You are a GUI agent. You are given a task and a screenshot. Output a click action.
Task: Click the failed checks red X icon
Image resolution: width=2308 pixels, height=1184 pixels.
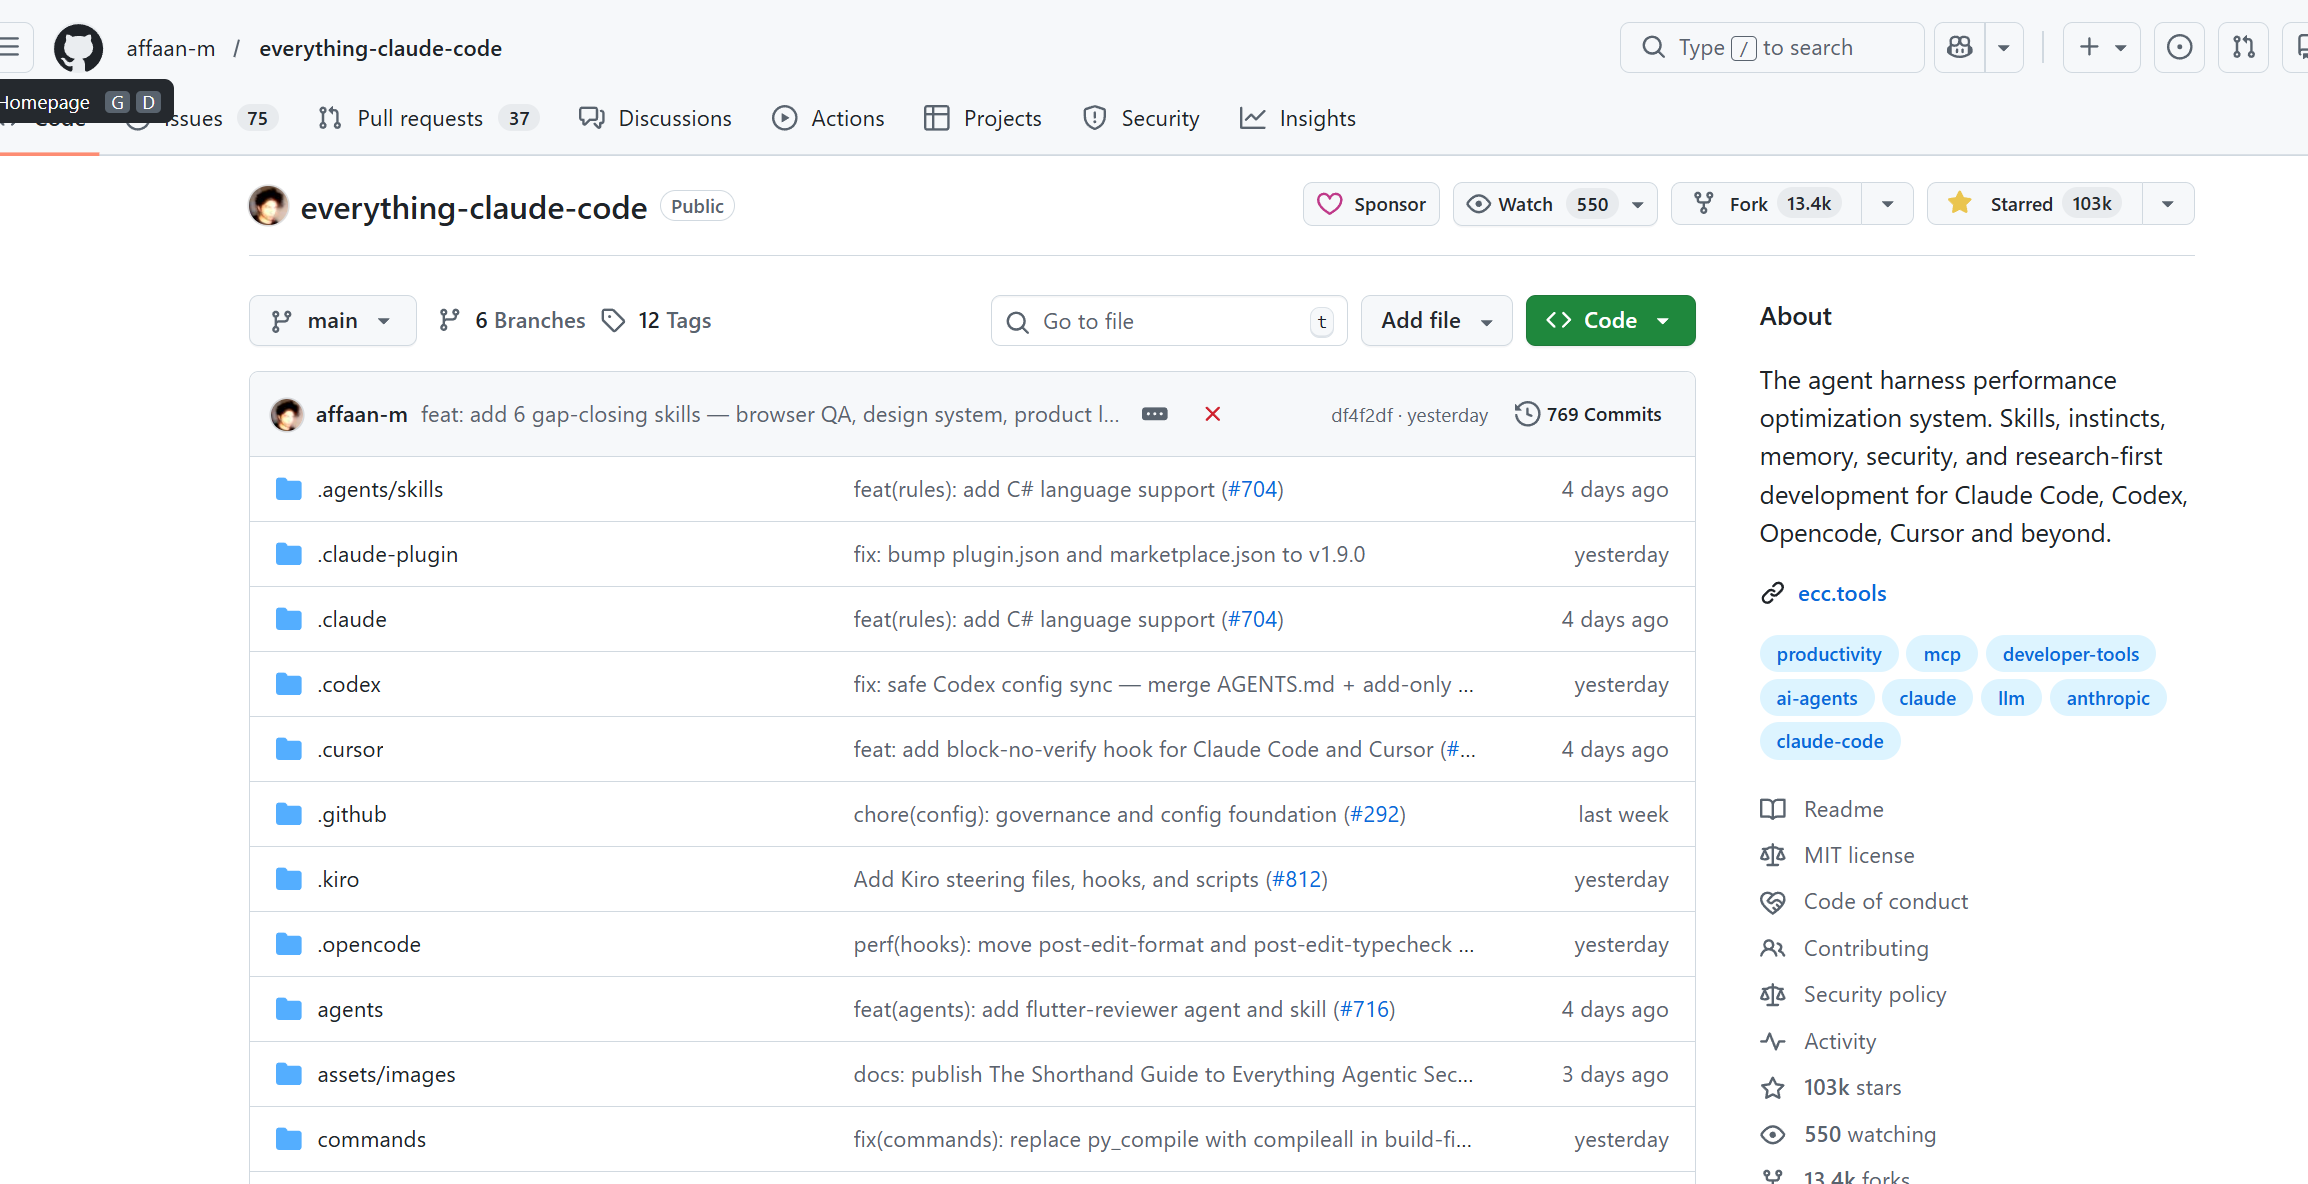1212,414
